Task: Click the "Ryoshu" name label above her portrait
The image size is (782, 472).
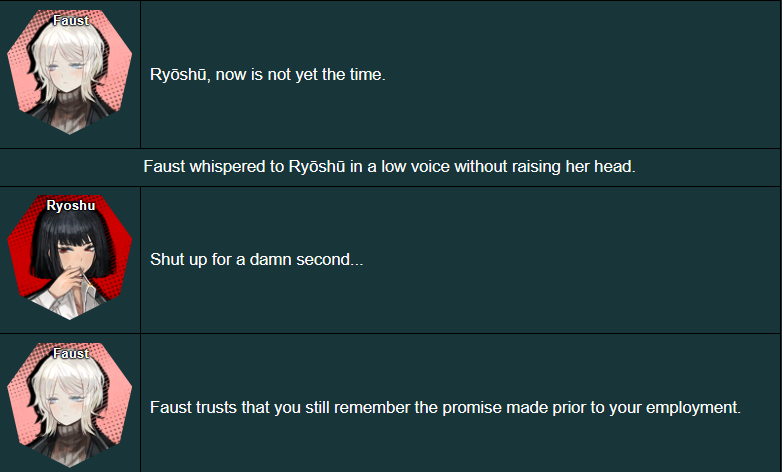Action: (x=70, y=205)
